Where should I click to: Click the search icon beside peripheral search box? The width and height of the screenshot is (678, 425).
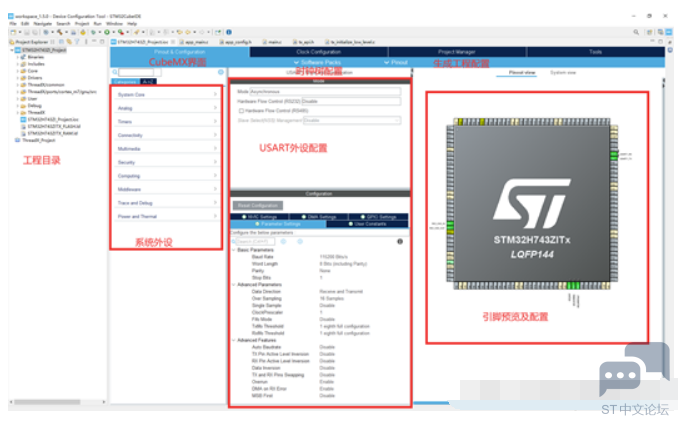pyautogui.click(x=115, y=72)
